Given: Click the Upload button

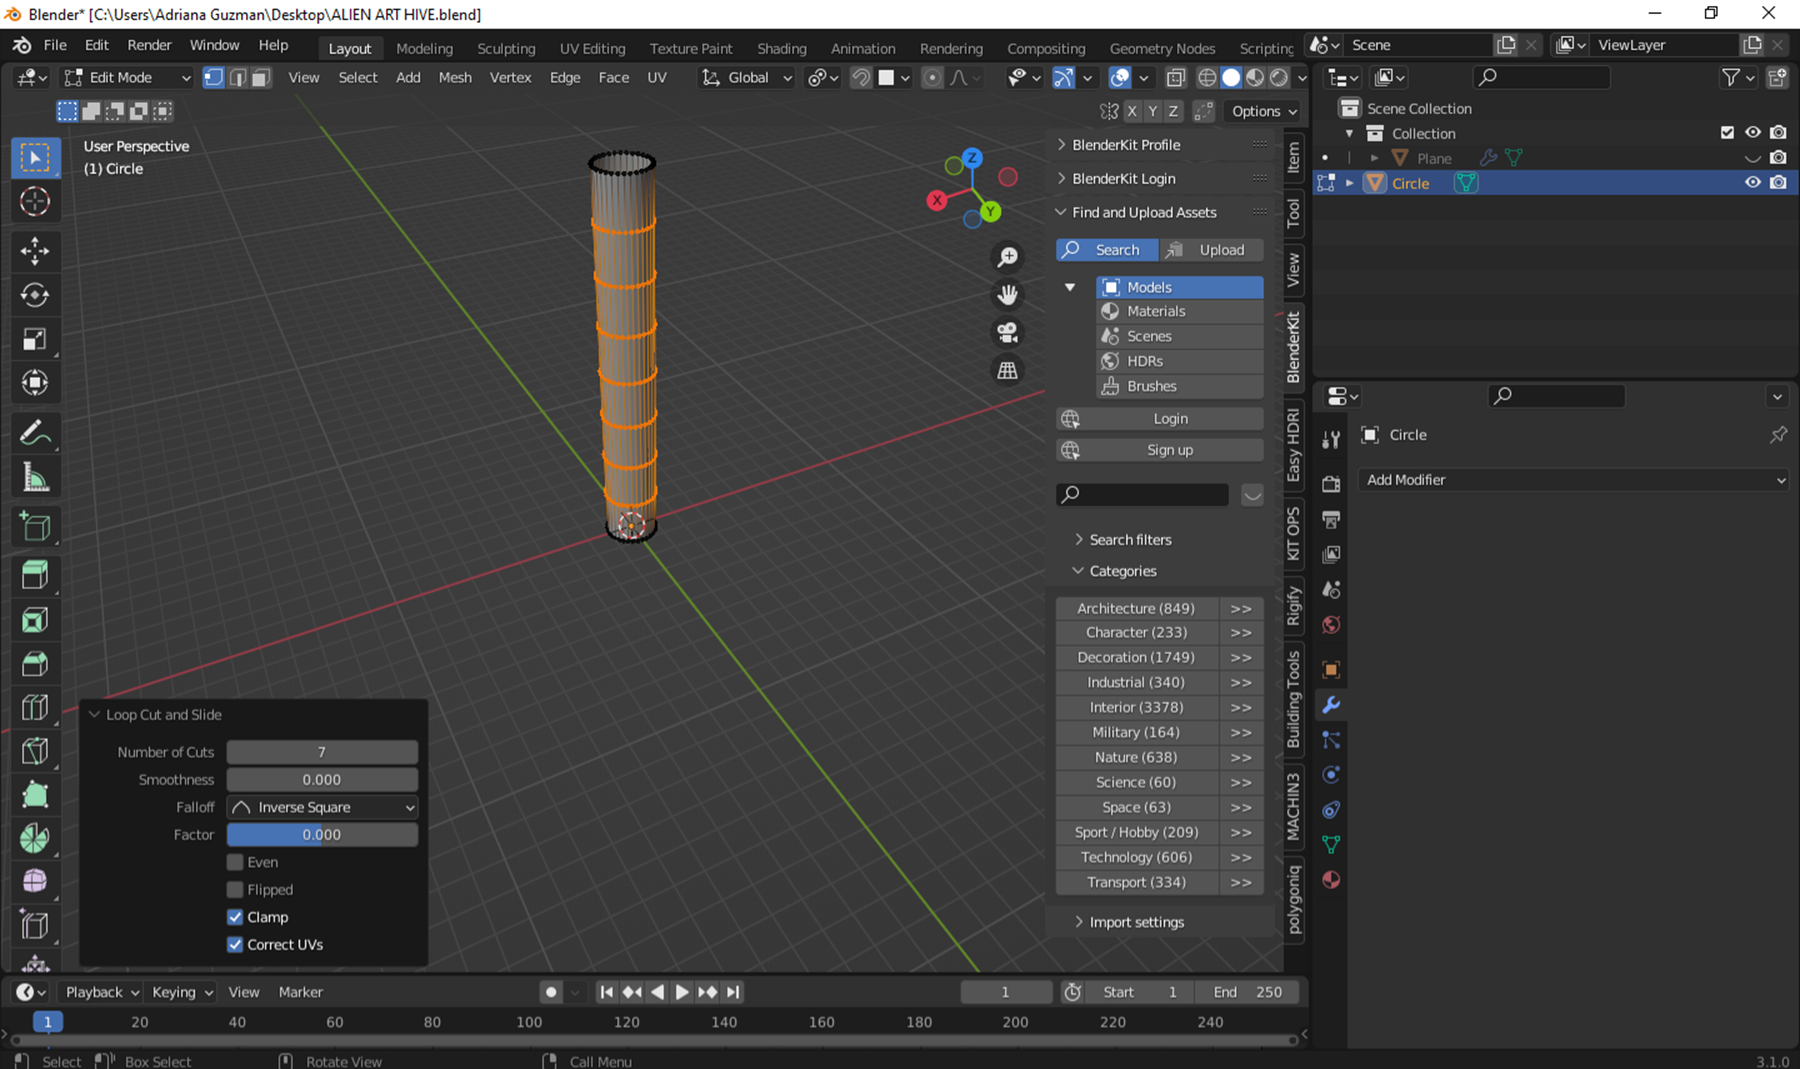Looking at the screenshot, I should 1211,250.
